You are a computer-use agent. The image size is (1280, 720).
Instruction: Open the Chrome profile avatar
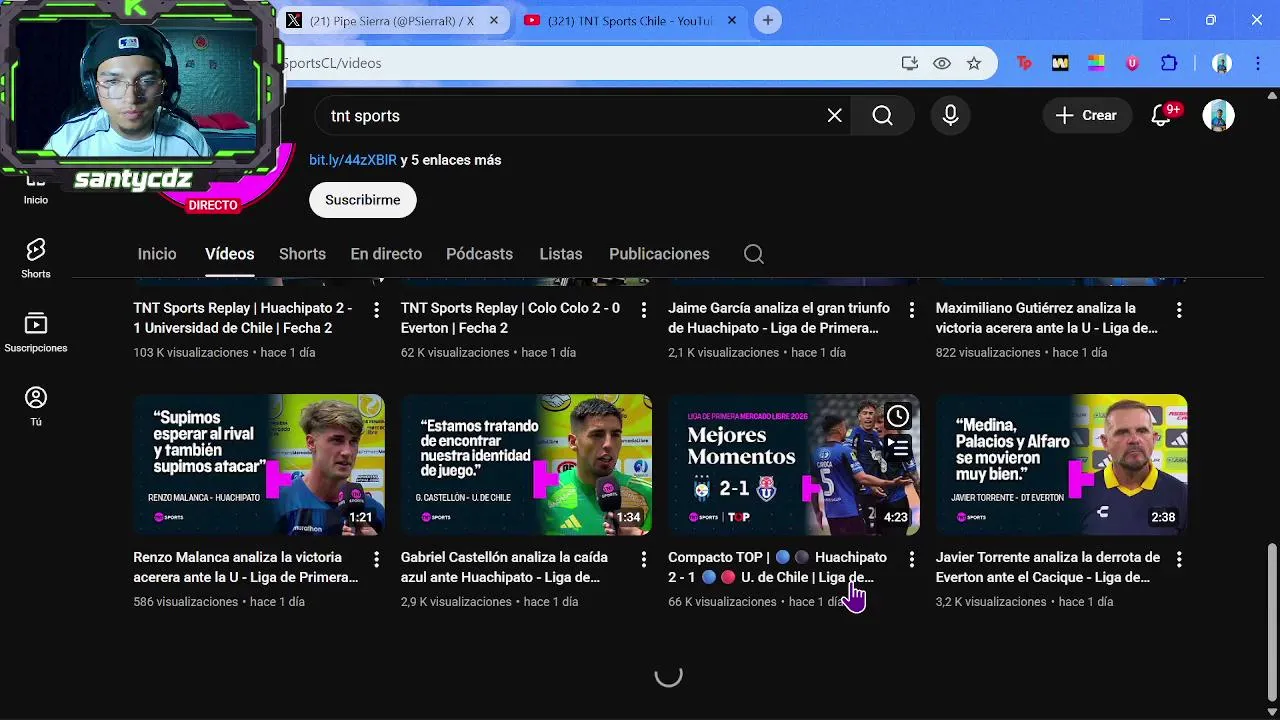[1222, 63]
